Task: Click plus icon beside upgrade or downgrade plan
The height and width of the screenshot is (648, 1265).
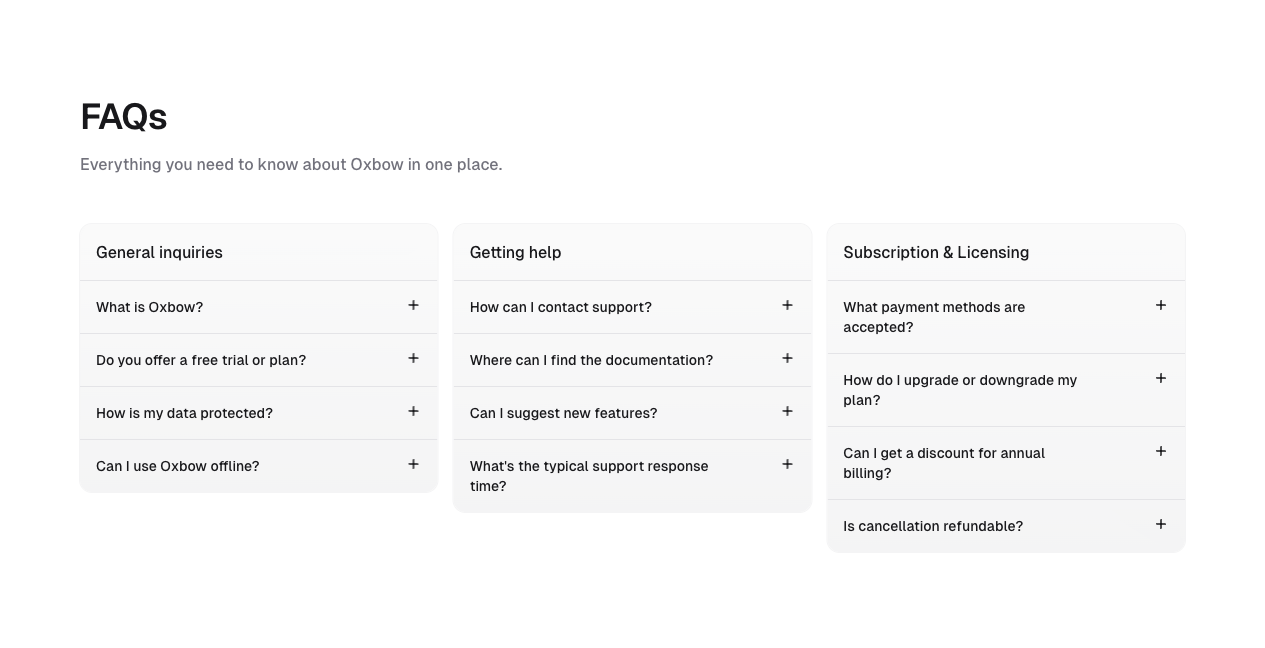Action: click(x=1160, y=379)
